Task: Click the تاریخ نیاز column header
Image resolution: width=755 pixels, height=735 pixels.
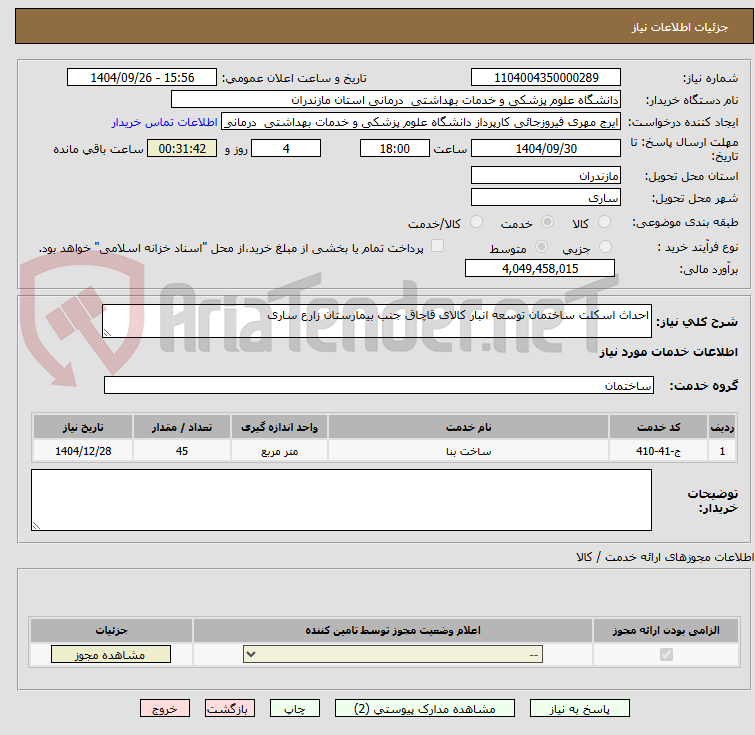Action: 83,427
